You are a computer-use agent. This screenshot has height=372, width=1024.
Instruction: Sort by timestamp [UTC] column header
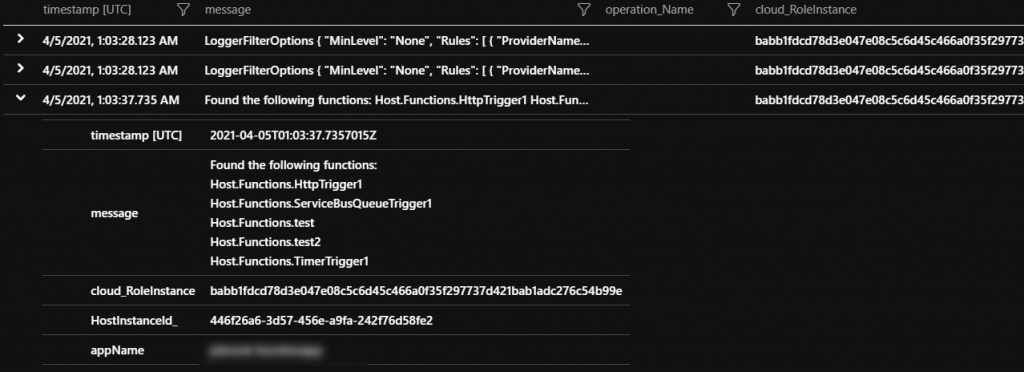coord(86,10)
